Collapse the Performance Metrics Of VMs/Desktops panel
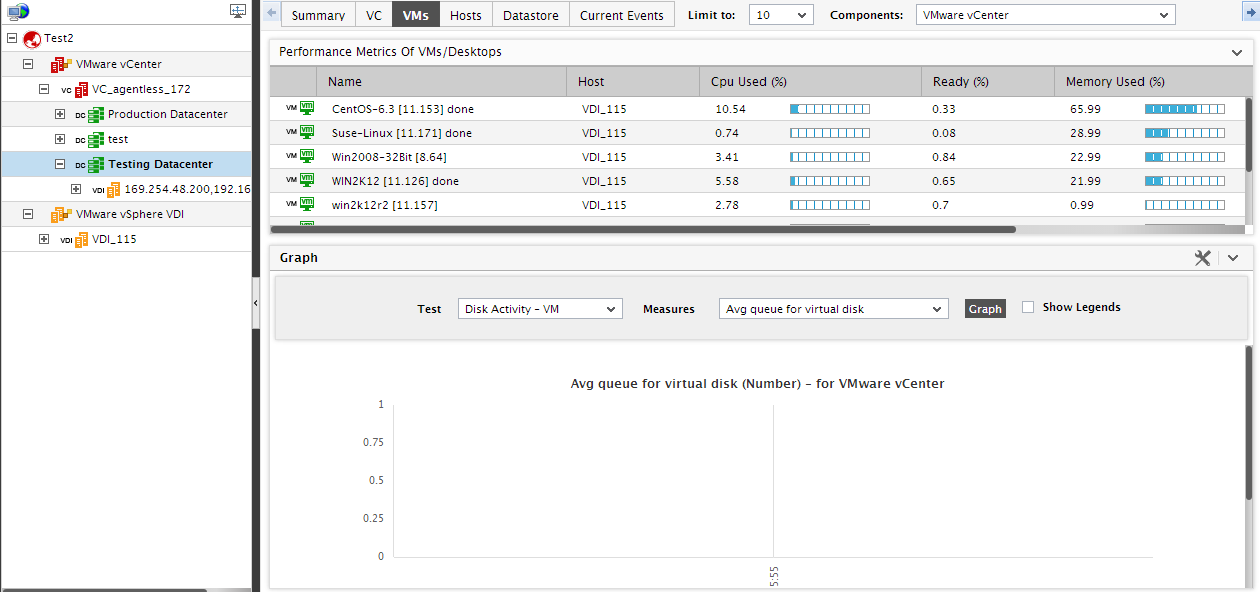 pos(1237,52)
